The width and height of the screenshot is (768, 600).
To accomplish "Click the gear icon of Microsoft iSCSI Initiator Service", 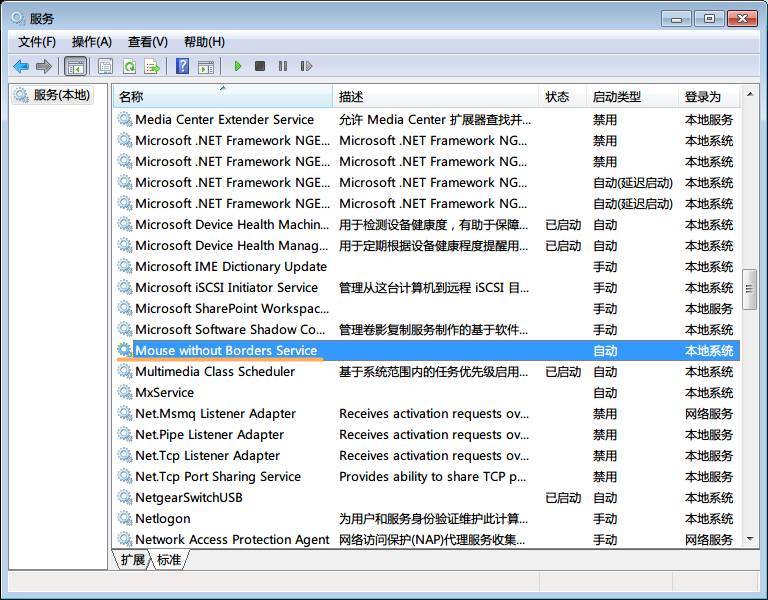I will tap(125, 288).
